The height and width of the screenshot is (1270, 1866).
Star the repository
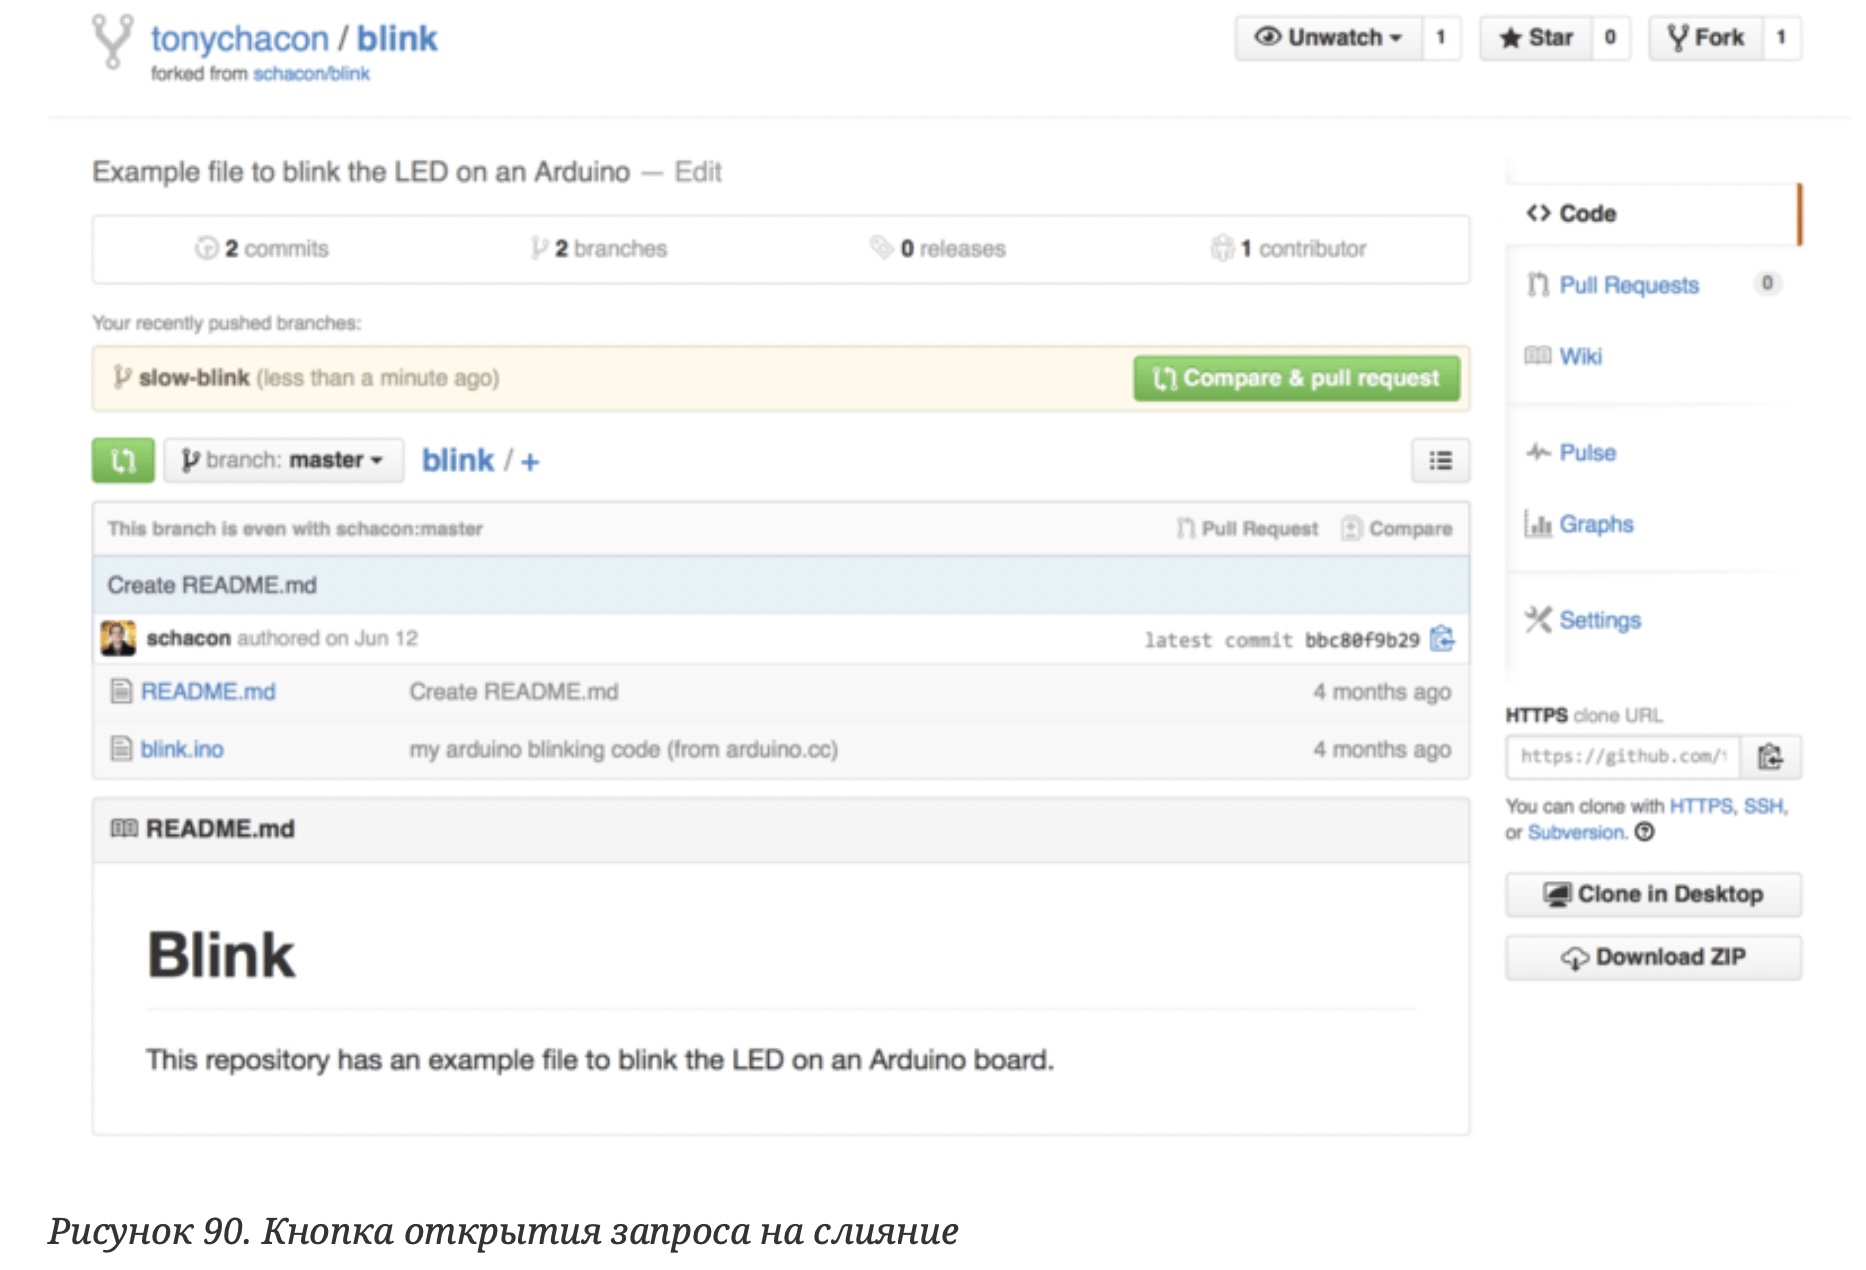(1536, 38)
